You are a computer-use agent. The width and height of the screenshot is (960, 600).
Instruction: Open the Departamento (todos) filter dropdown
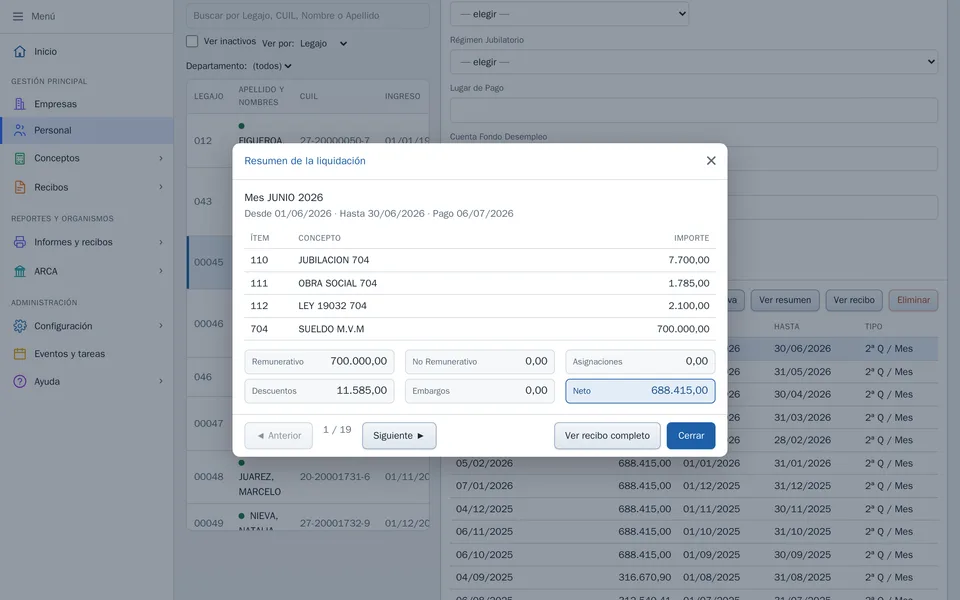[x=272, y=66]
